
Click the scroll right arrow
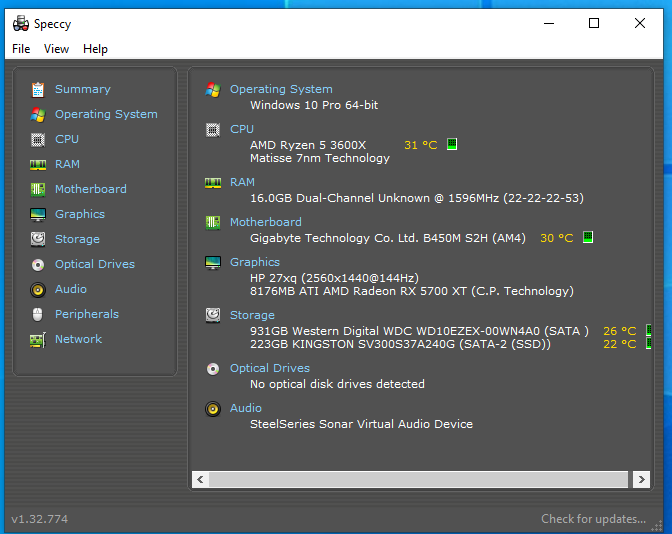pyautogui.click(x=641, y=479)
